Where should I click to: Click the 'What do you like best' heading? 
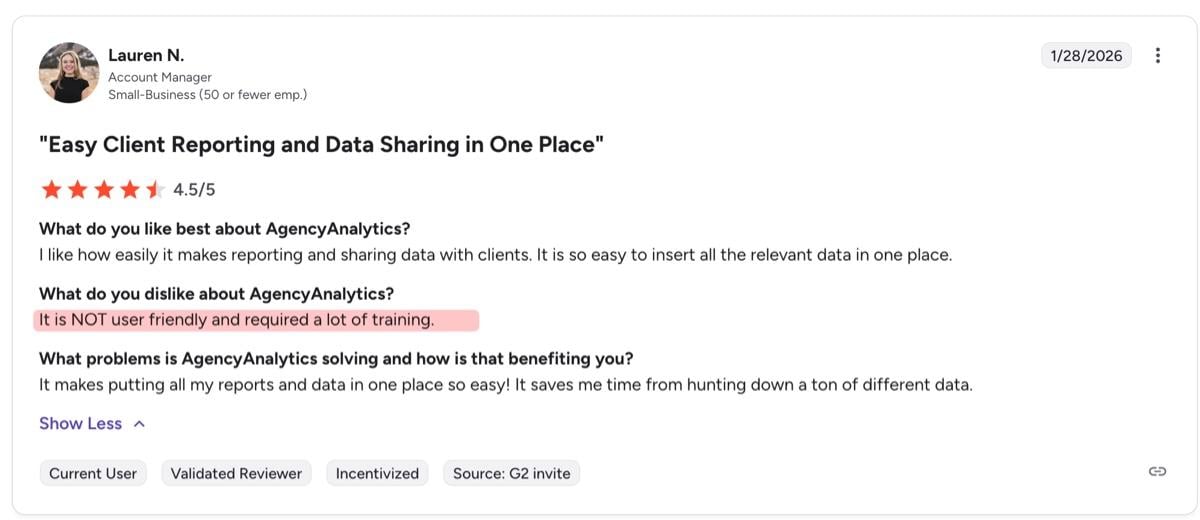pos(225,229)
